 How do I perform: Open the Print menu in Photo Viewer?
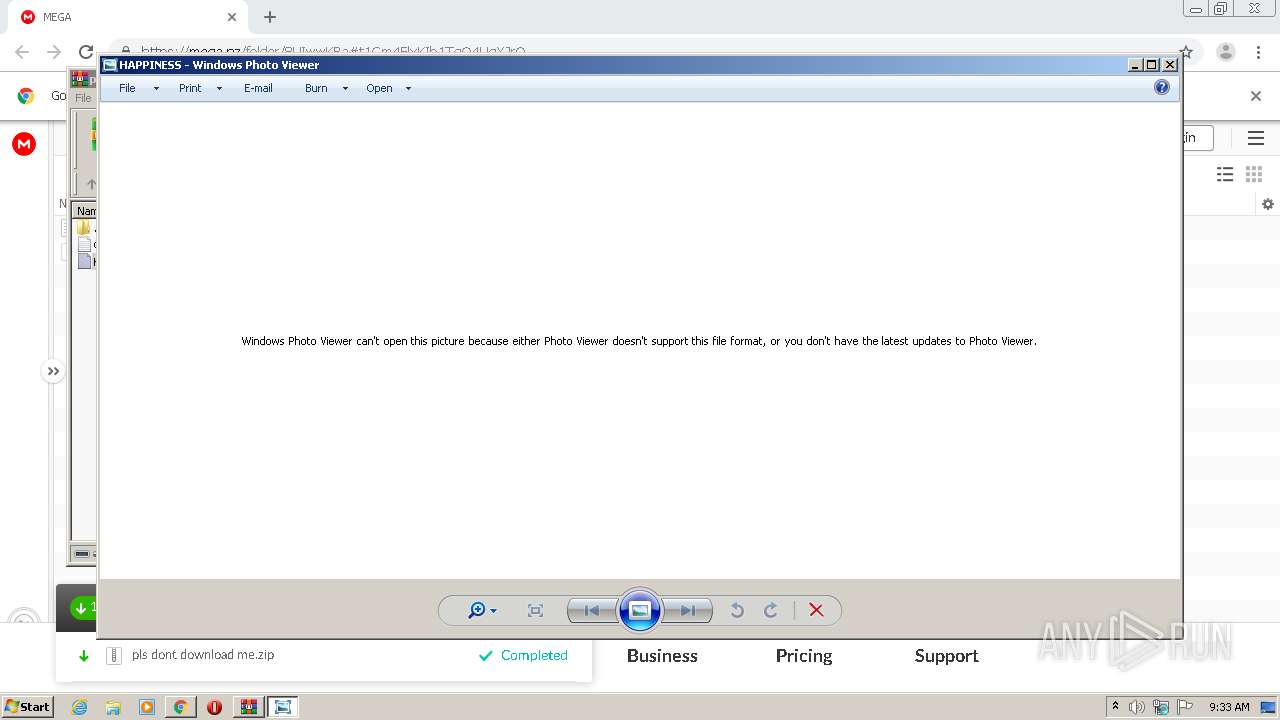190,88
